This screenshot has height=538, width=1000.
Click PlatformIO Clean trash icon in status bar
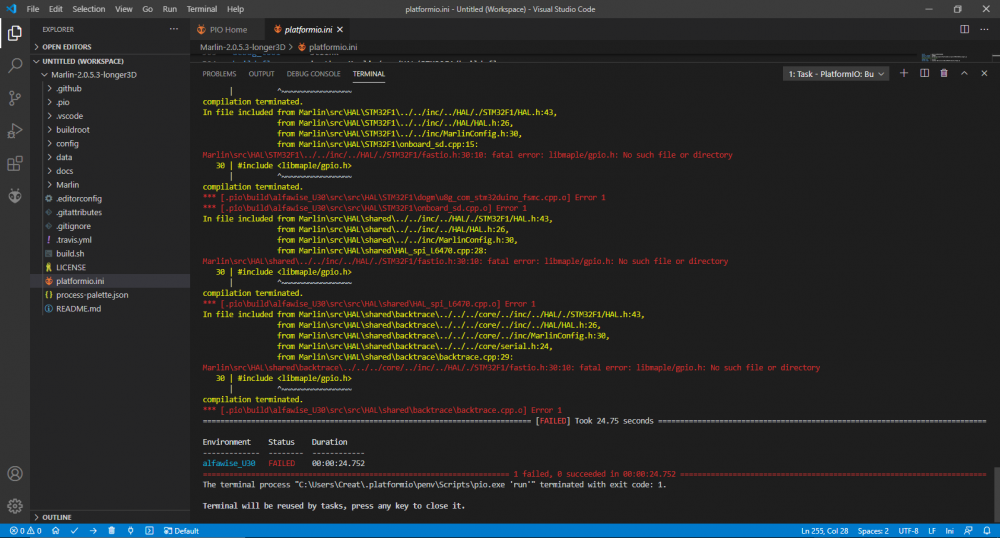[x=112, y=531]
